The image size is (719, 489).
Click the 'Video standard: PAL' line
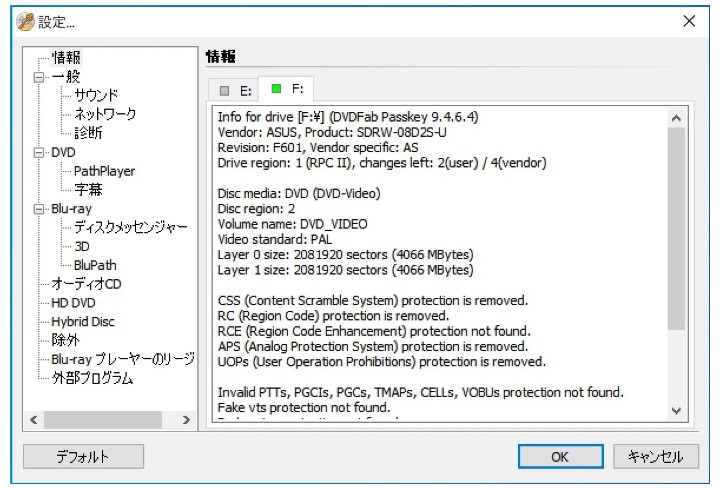274,239
